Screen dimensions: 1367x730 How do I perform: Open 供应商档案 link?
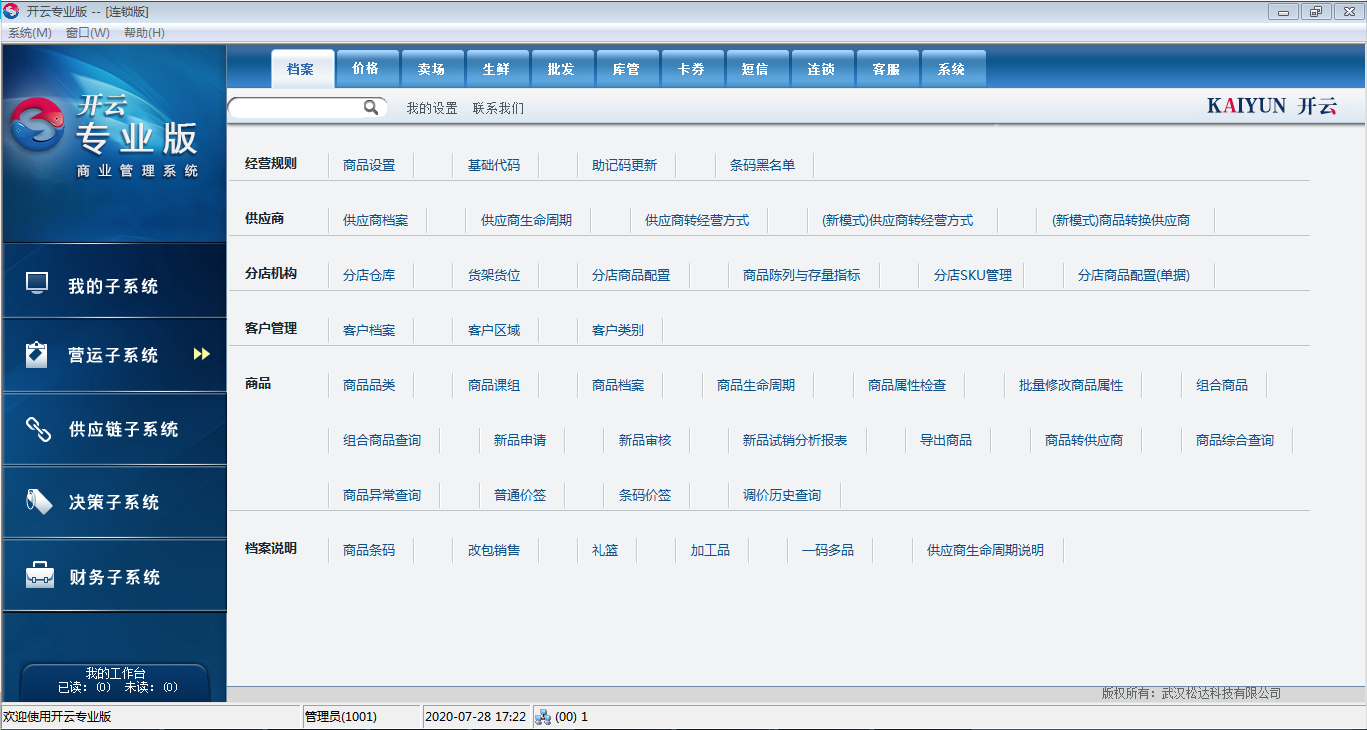click(x=376, y=220)
